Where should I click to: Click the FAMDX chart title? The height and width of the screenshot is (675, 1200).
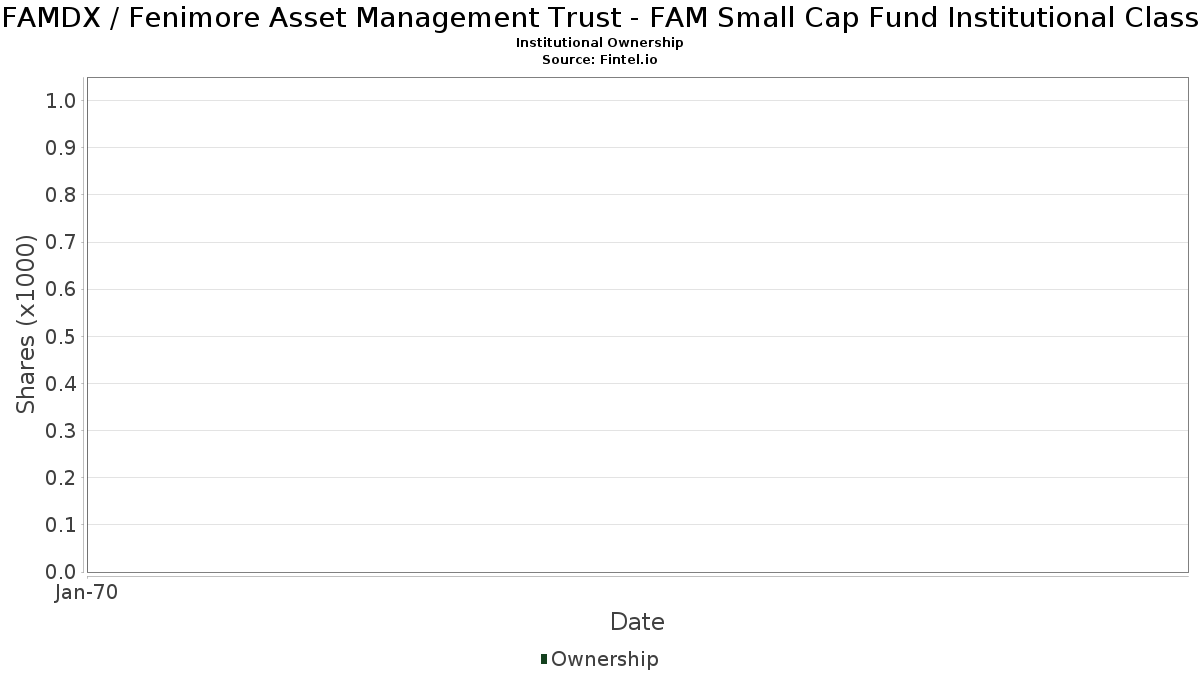coord(600,17)
